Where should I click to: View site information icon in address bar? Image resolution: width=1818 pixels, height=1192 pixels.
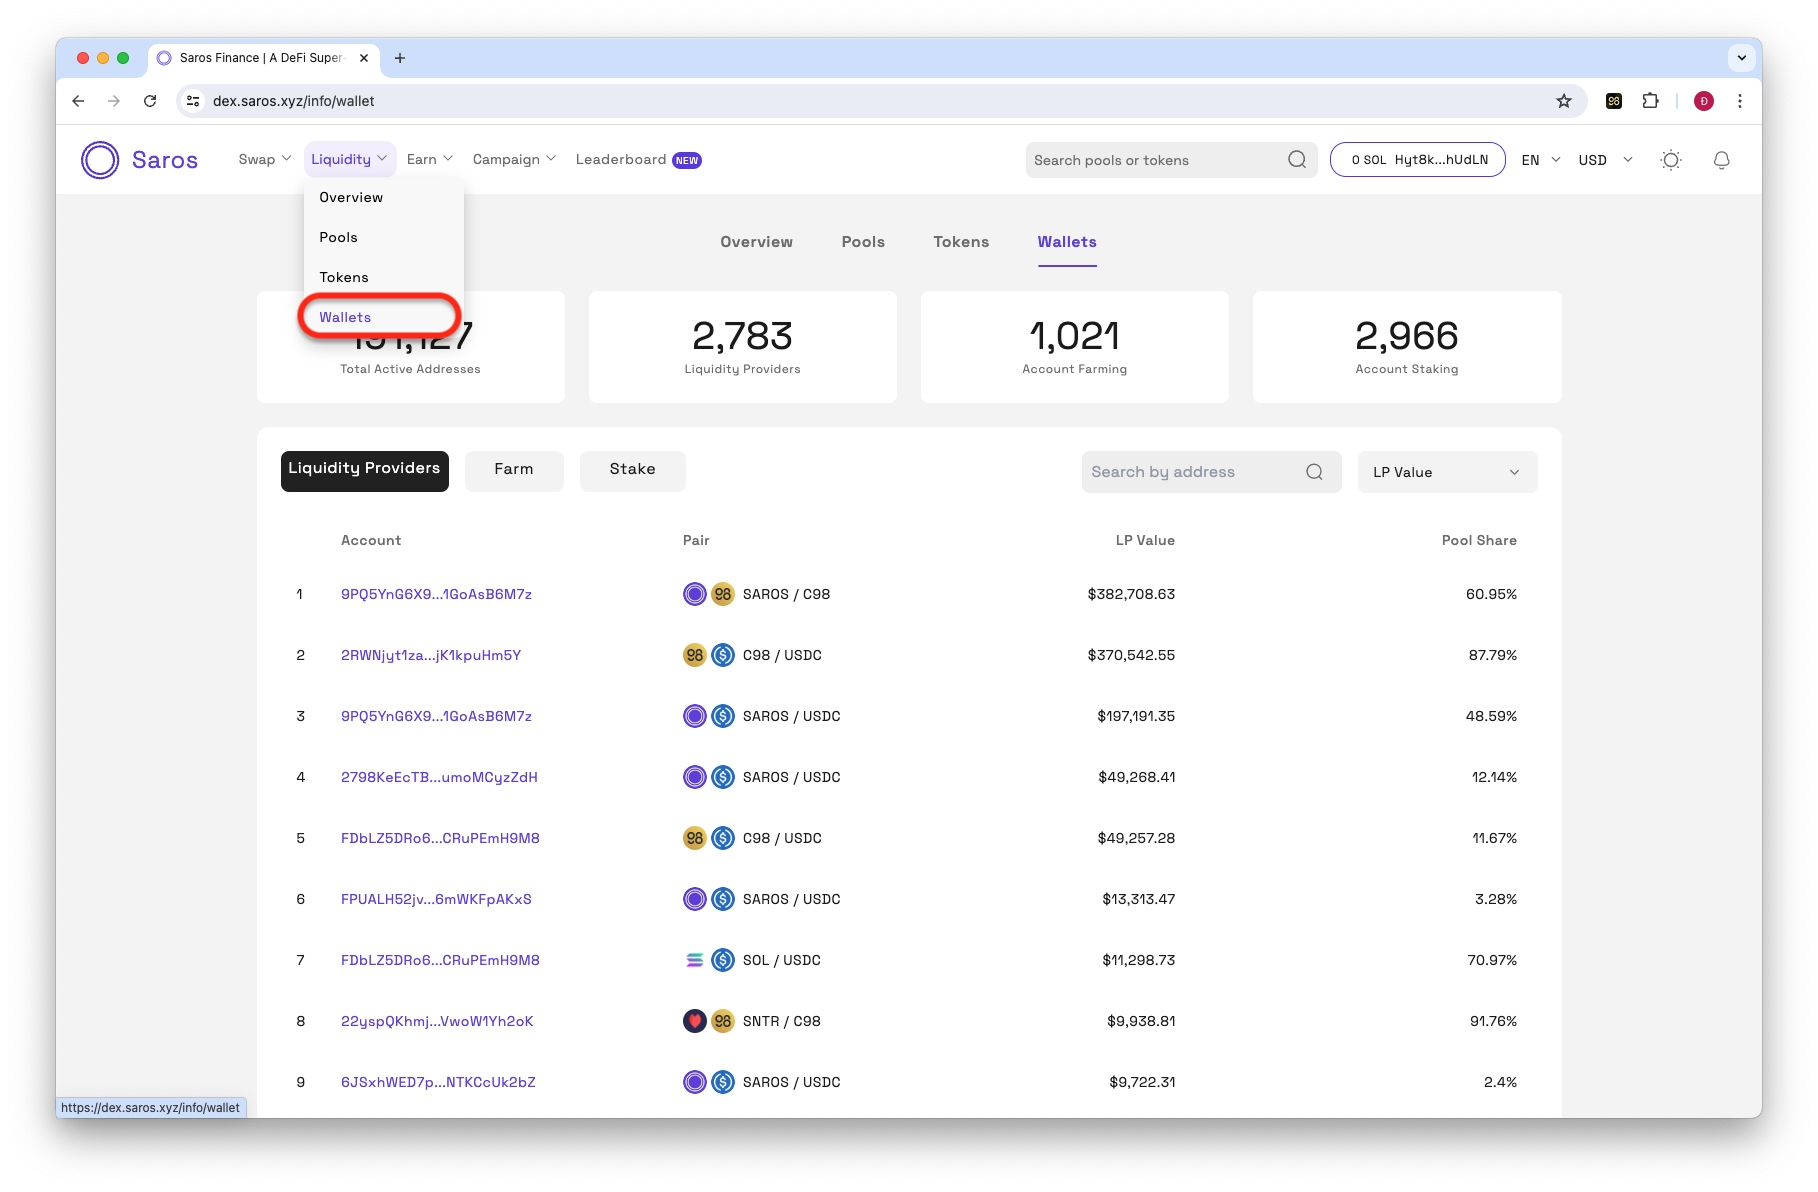tap(194, 101)
